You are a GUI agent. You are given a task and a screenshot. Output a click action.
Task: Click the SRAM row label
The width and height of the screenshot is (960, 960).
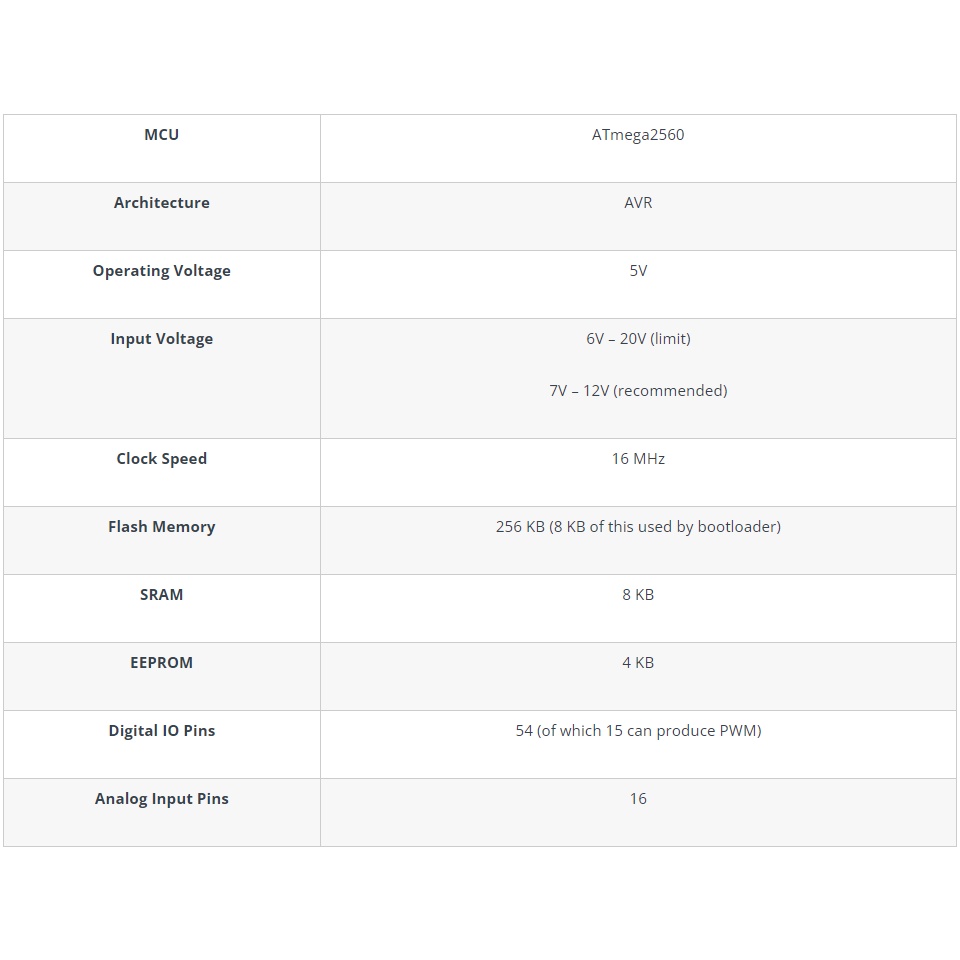click(161, 595)
